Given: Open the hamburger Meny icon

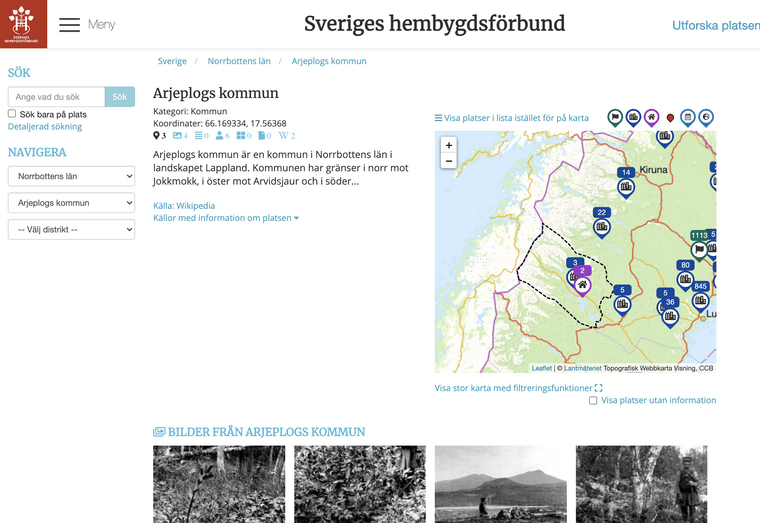Looking at the screenshot, I should [x=69, y=24].
